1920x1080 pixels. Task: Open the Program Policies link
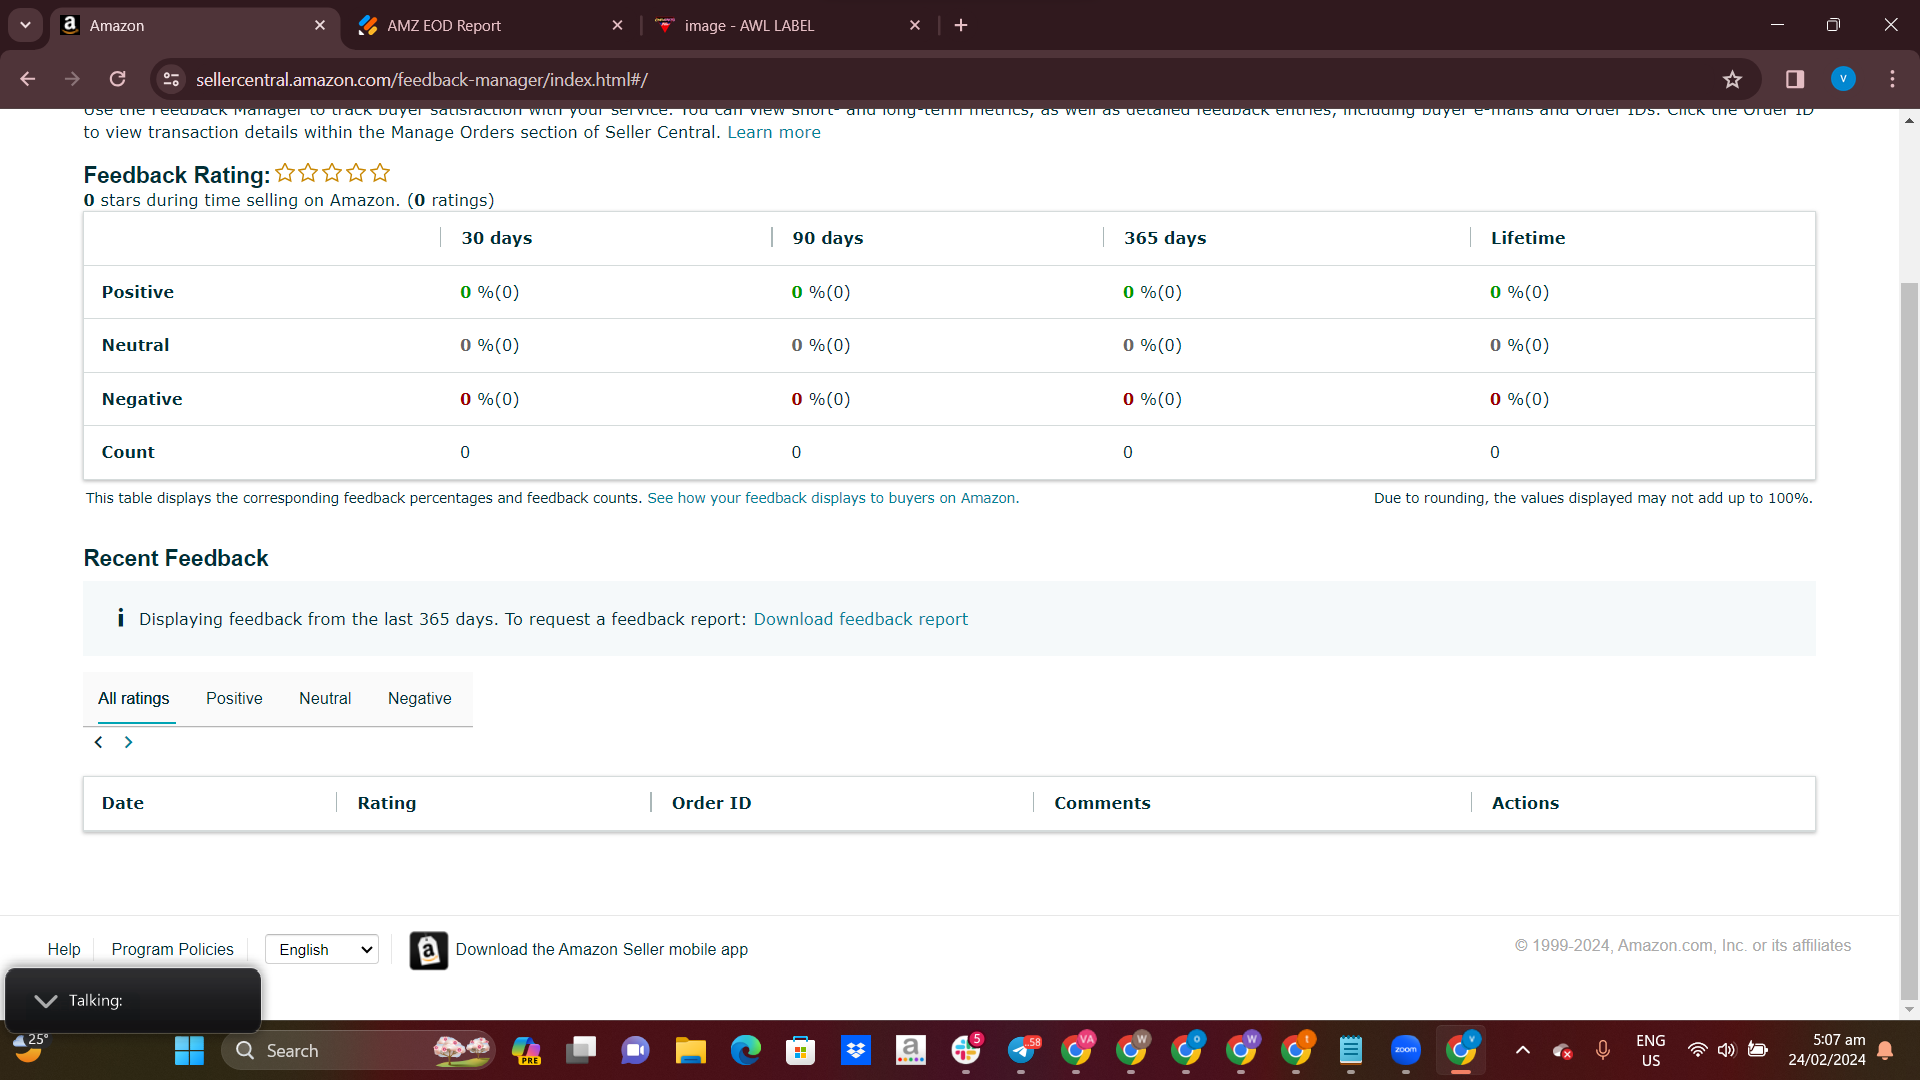click(x=172, y=949)
